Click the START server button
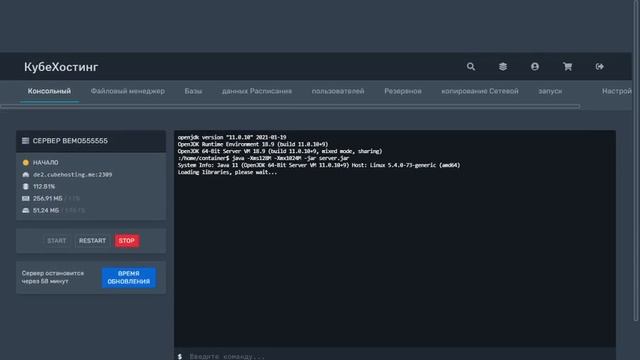The image size is (640, 360). pyautogui.click(x=56, y=241)
